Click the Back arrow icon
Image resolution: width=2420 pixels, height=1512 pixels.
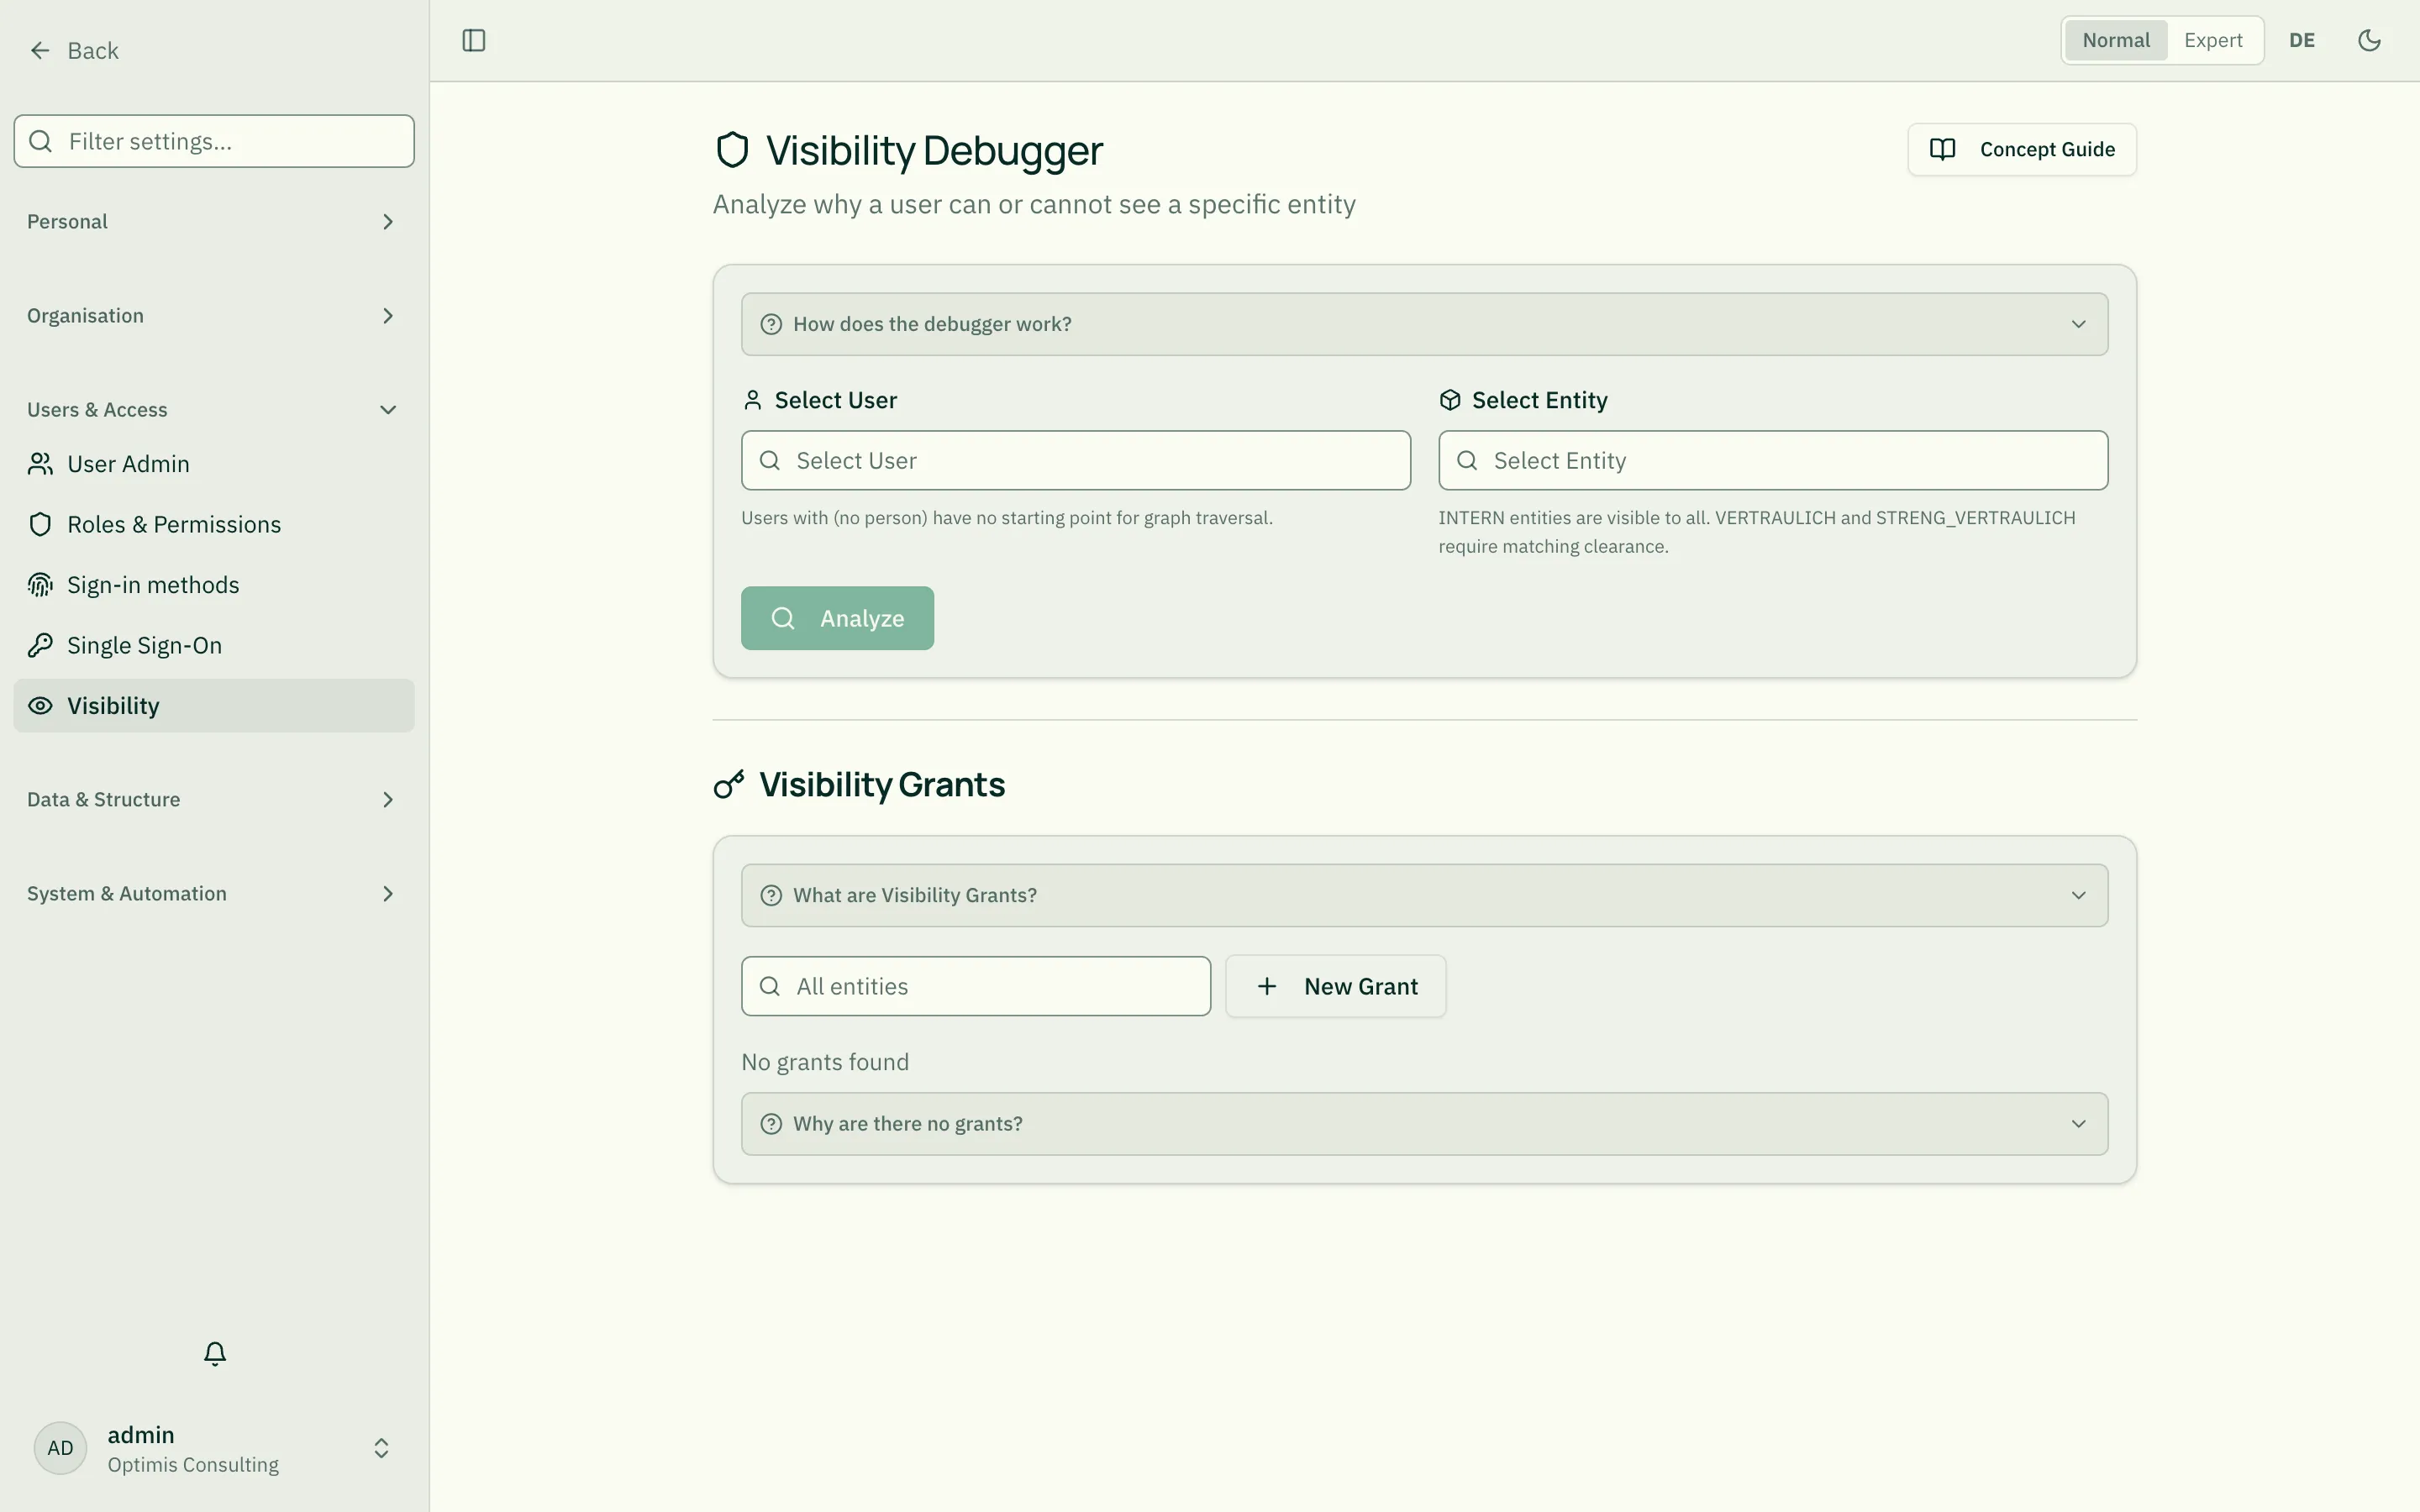click(40, 50)
